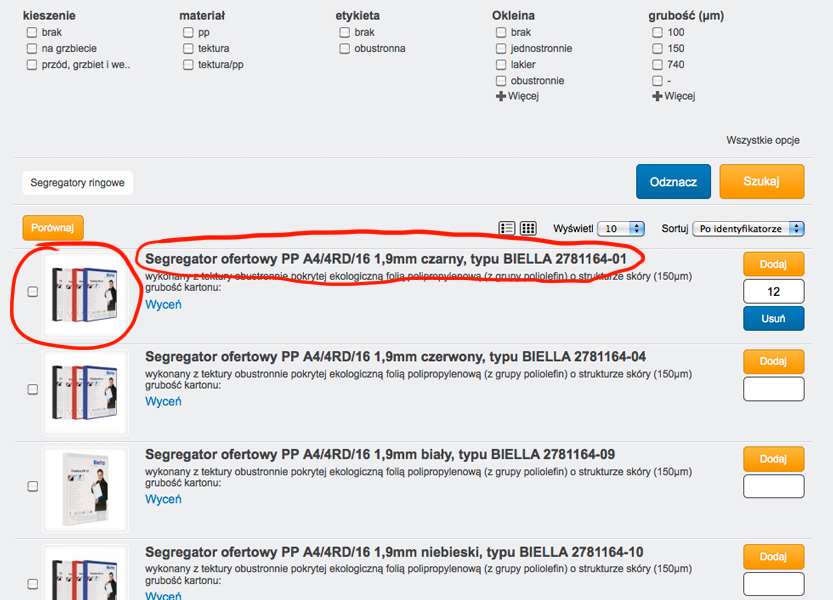The width and height of the screenshot is (833, 600).
Task: Select Okleina 'brak' checkbox
Action: 501,32
